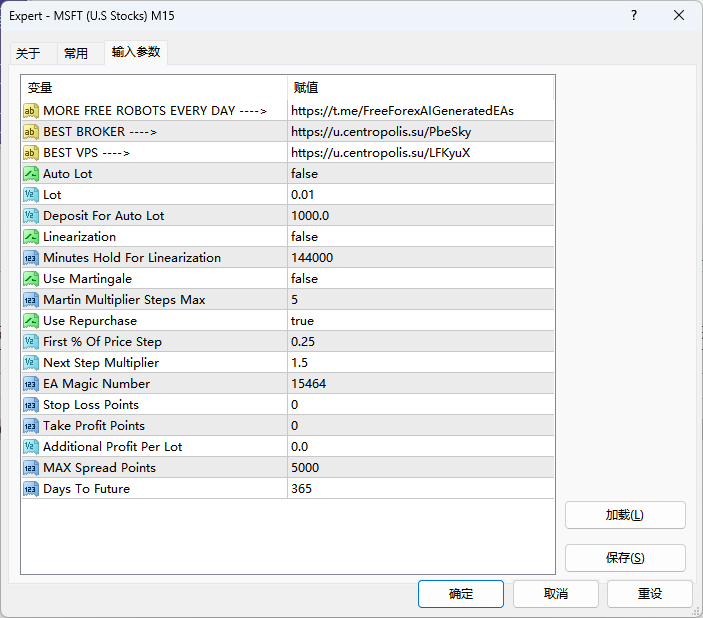The height and width of the screenshot is (618, 703).
Task: Switch to the 关于 tab
Action: pos(28,54)
